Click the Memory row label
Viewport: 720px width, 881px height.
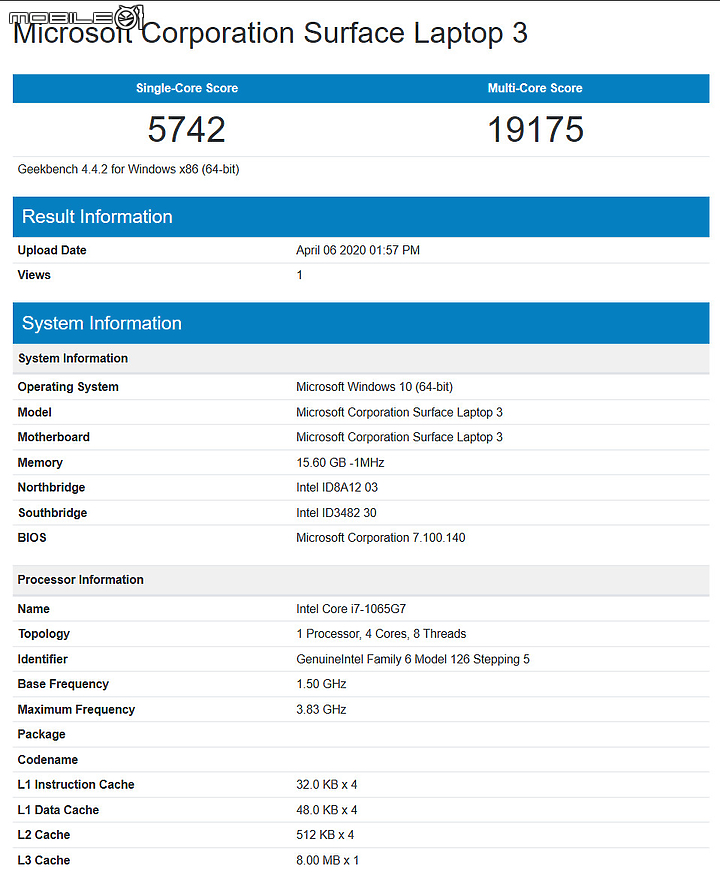(x=40, y=462)
